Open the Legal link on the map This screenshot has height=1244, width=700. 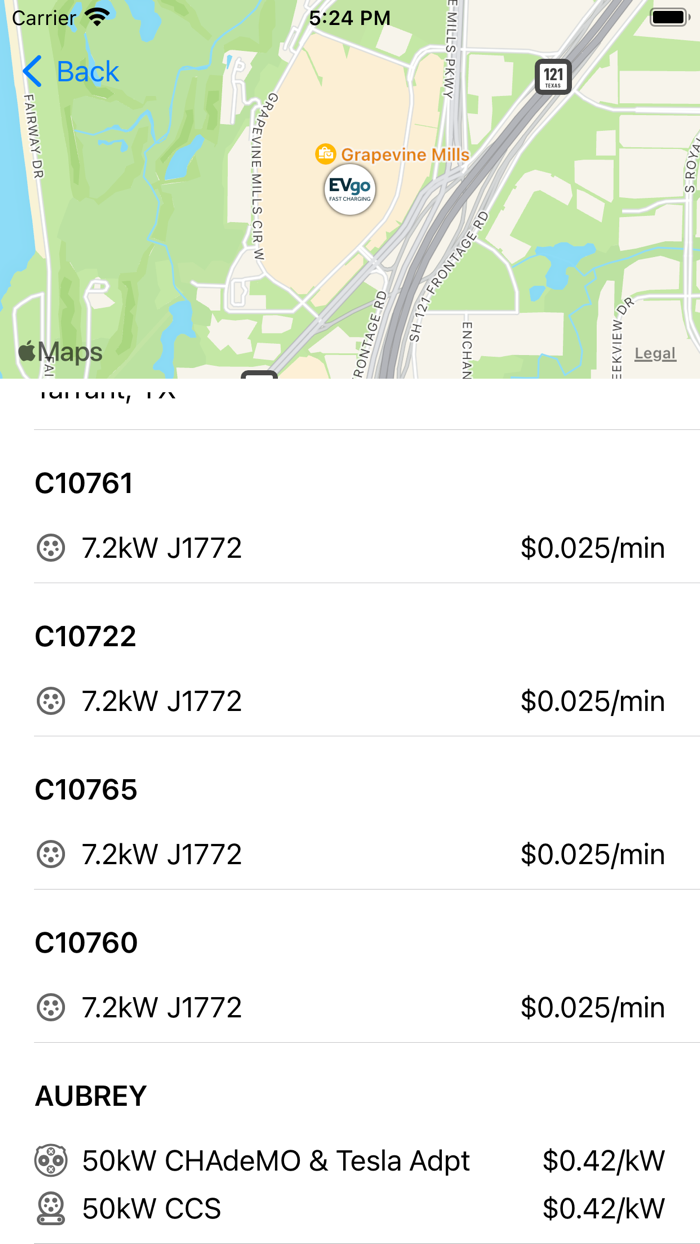pyautogui.click(x=655, y=353)
